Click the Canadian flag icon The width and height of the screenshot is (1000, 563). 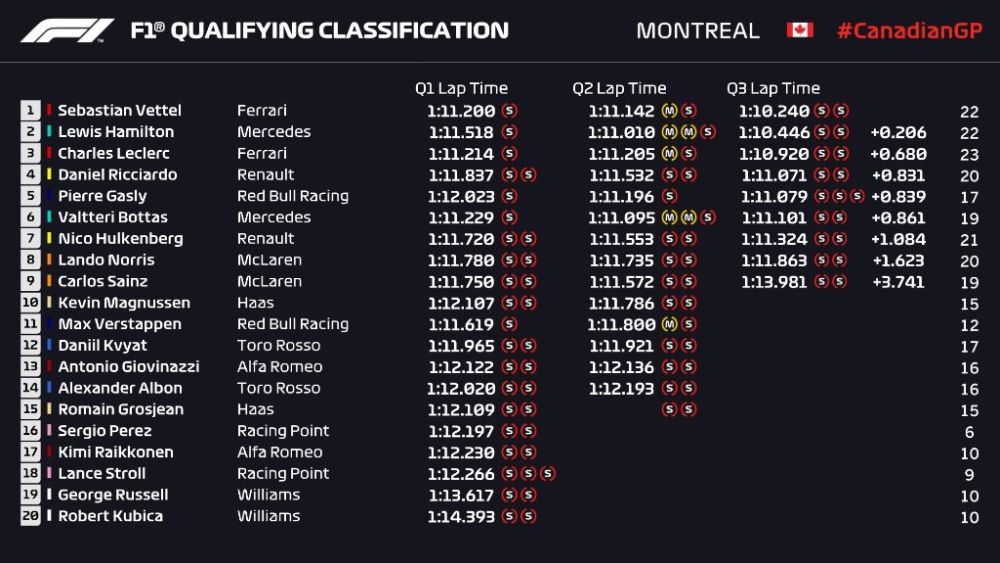pyautogui.click(x=799, y=30)
